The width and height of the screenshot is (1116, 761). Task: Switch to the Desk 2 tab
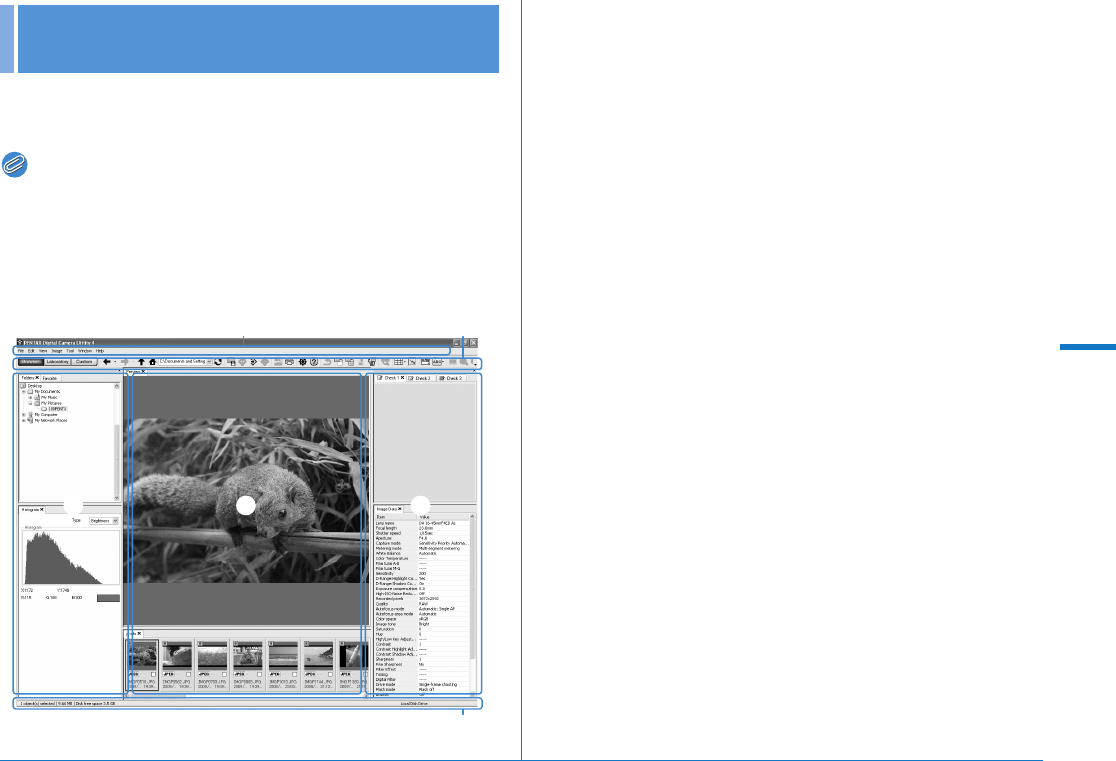(421, 378)
